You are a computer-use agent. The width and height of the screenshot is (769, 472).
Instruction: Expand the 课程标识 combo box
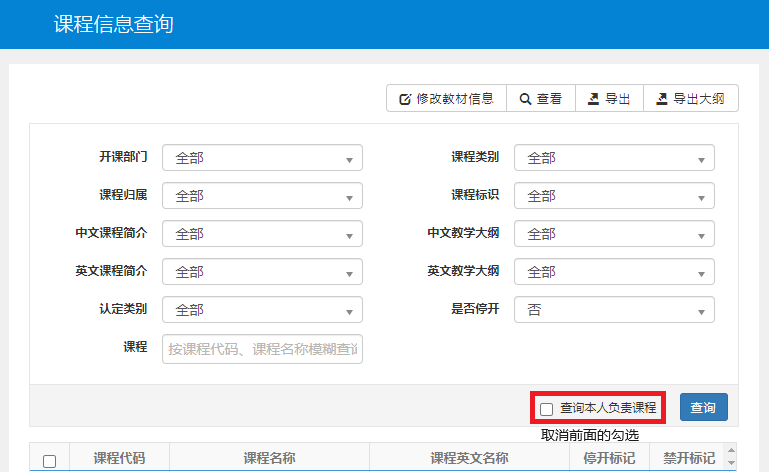click(614, 196)
